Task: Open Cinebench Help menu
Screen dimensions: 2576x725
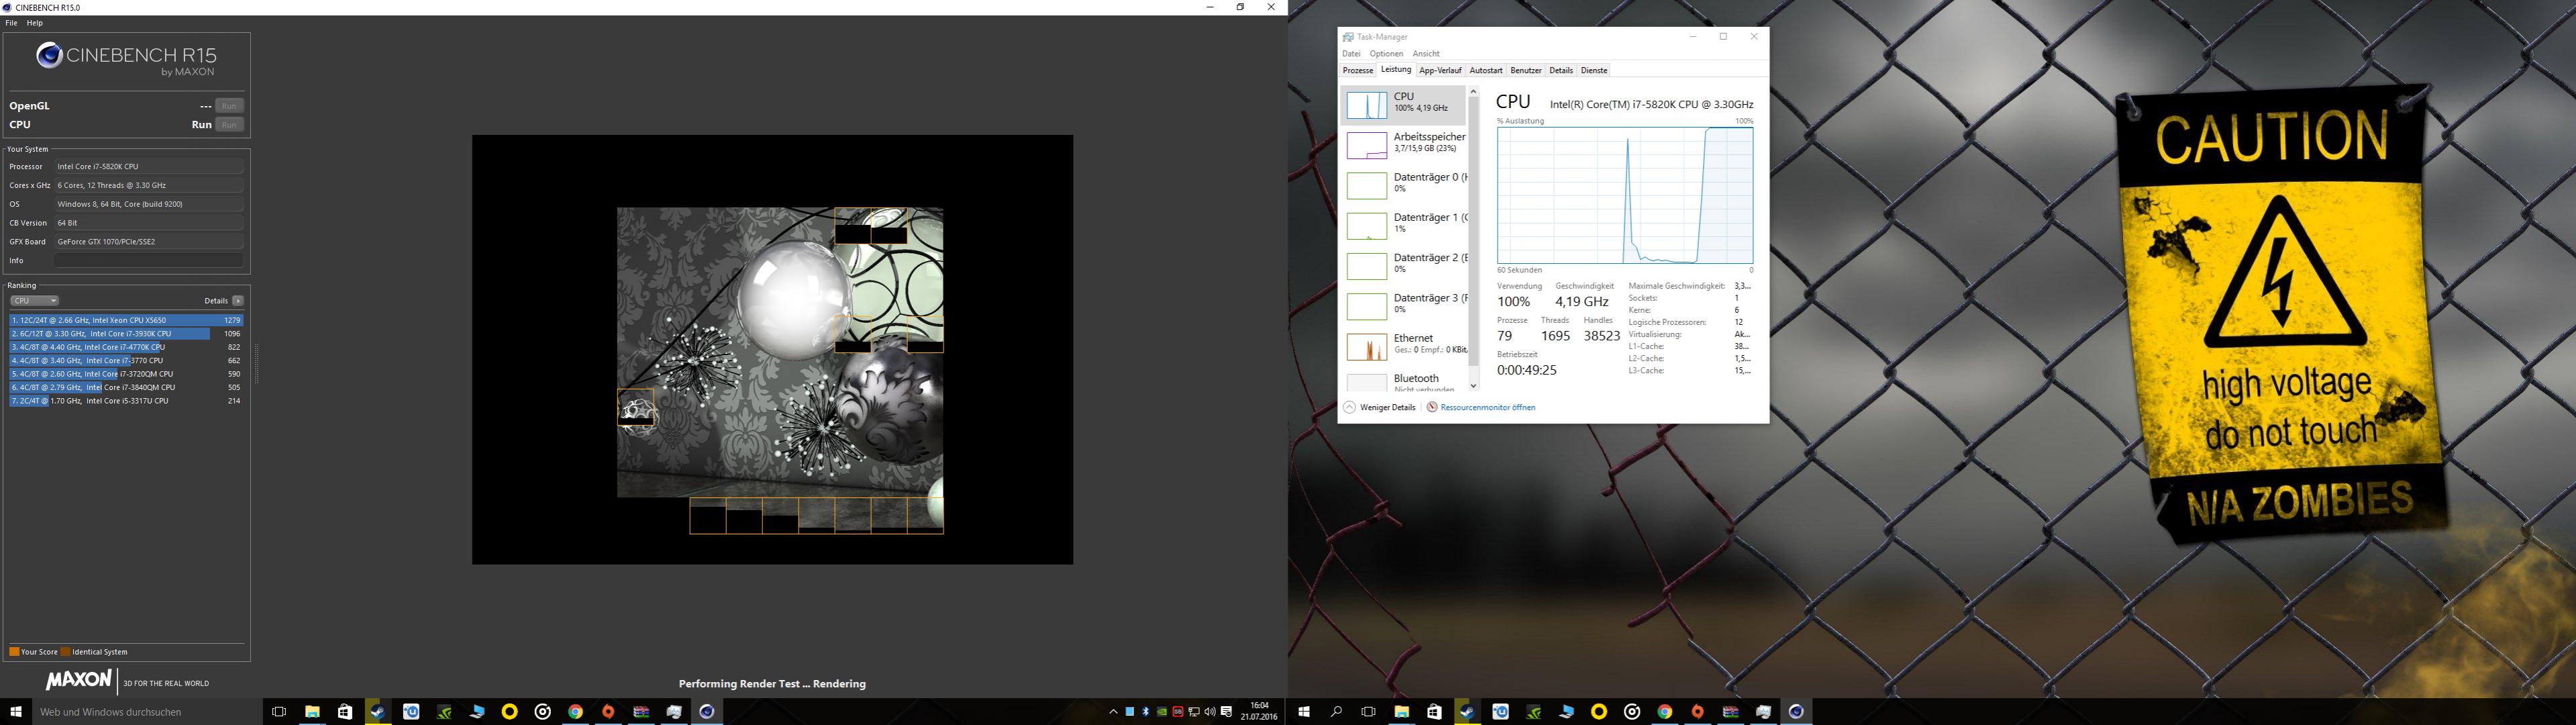Action: coord(35,23)
